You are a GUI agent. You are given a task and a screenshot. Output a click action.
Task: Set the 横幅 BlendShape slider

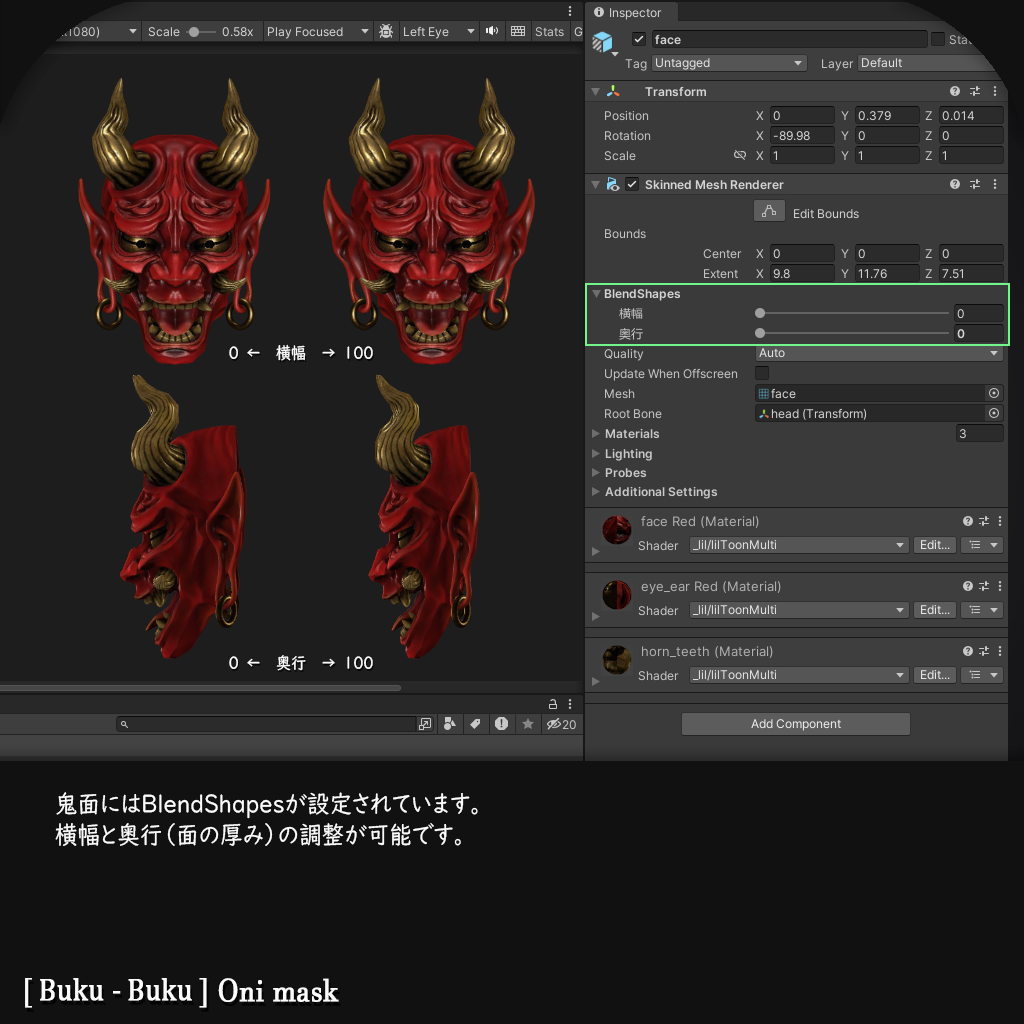pyautogui.click(x=759, y=313)
